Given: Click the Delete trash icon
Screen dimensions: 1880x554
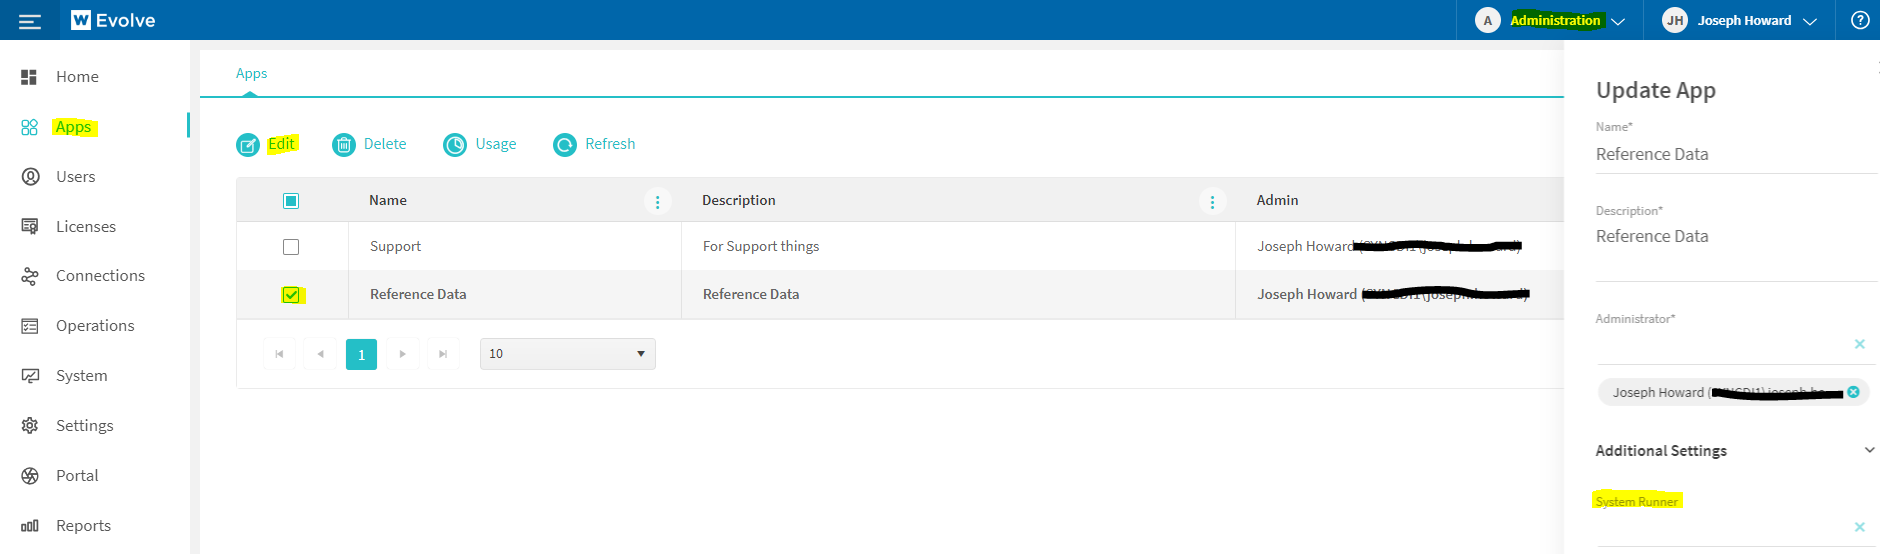Looking at the screenshot, I should click(x=344, y=145).
